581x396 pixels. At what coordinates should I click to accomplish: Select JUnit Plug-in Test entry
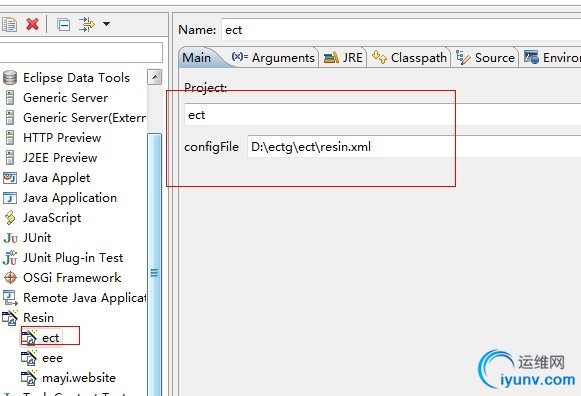[x=73, y=258]
